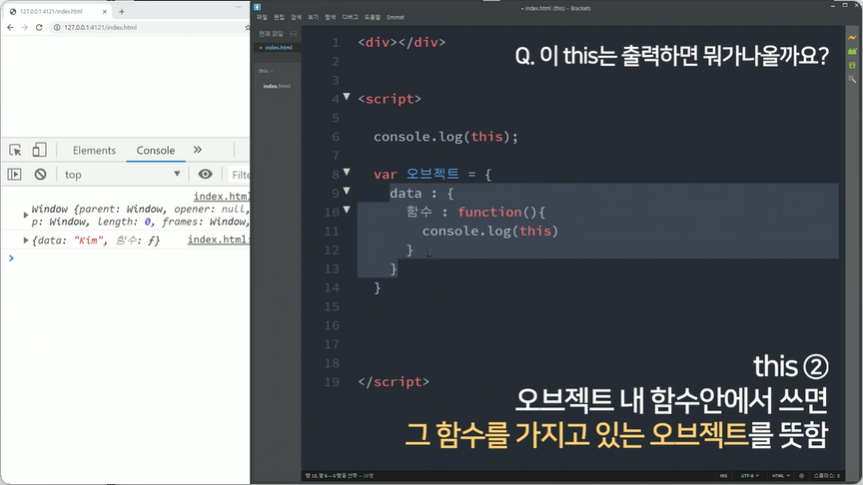The image size is (863, 485).
Task: Open index.html link beside Kim object log
Action: (x=219, y=239)
